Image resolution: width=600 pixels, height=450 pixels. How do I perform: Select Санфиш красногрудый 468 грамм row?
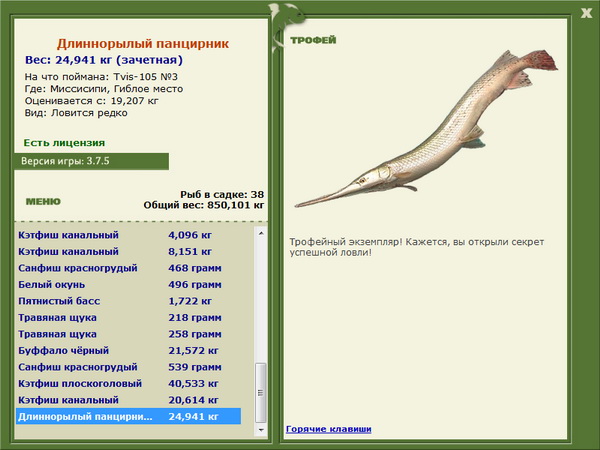[129, 268]
